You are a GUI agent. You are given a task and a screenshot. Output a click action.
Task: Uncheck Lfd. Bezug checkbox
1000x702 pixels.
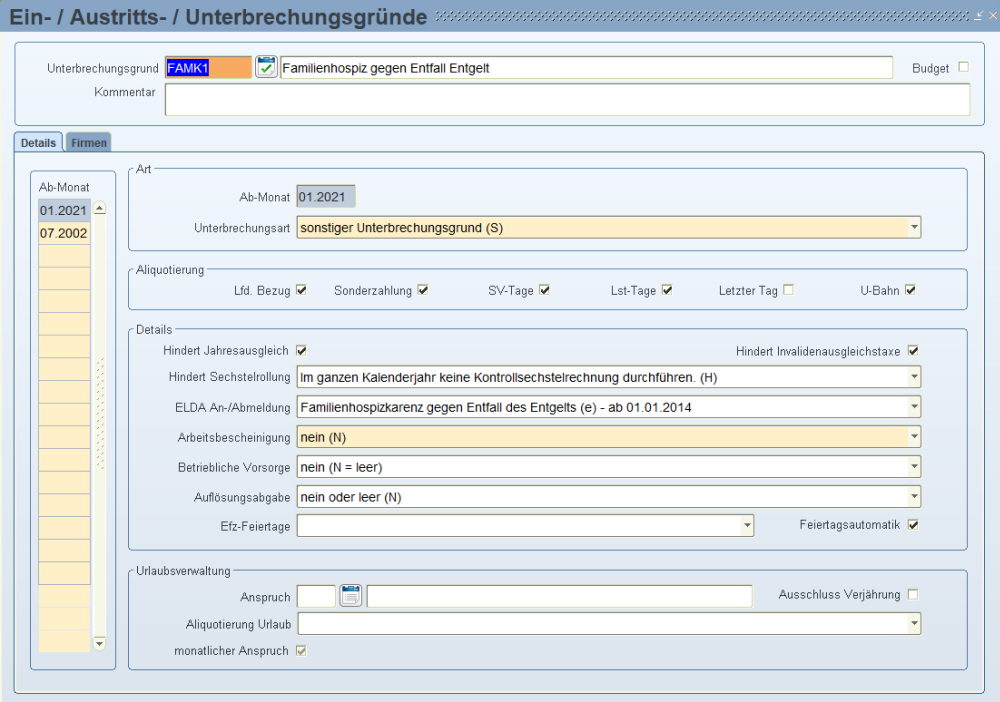click(x=302, y=290)
